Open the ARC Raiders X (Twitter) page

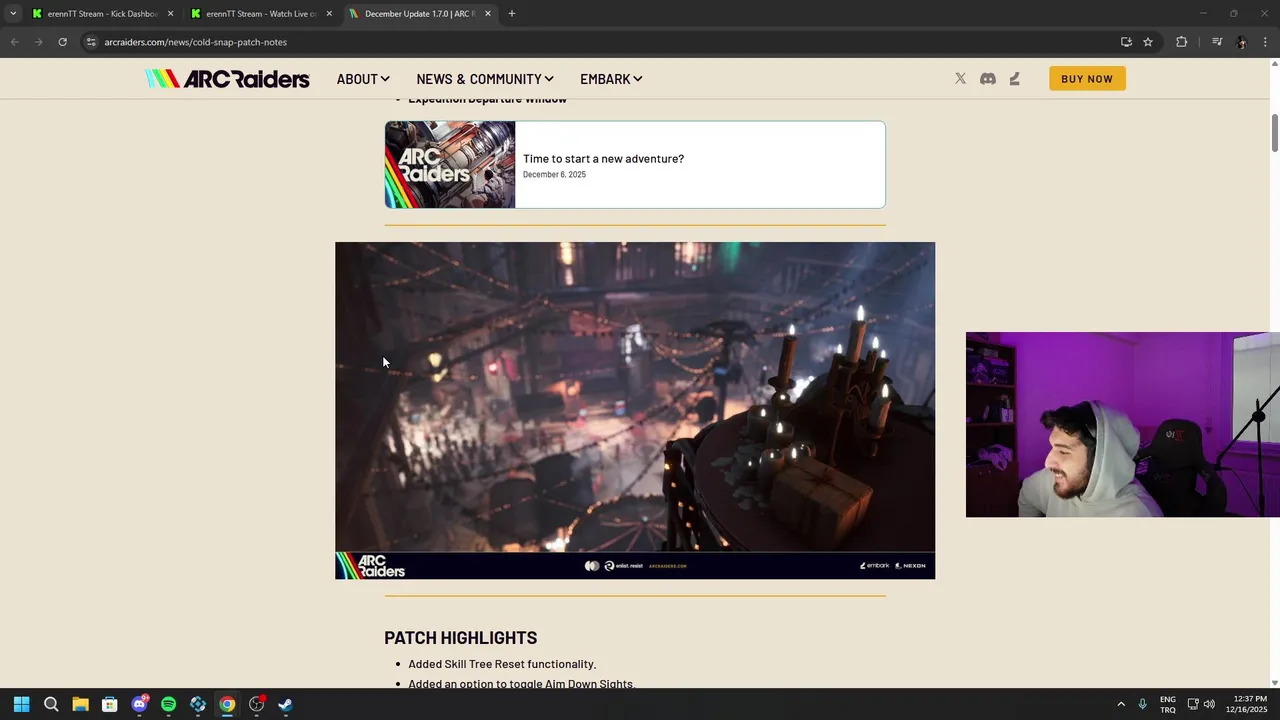[960, 79]
